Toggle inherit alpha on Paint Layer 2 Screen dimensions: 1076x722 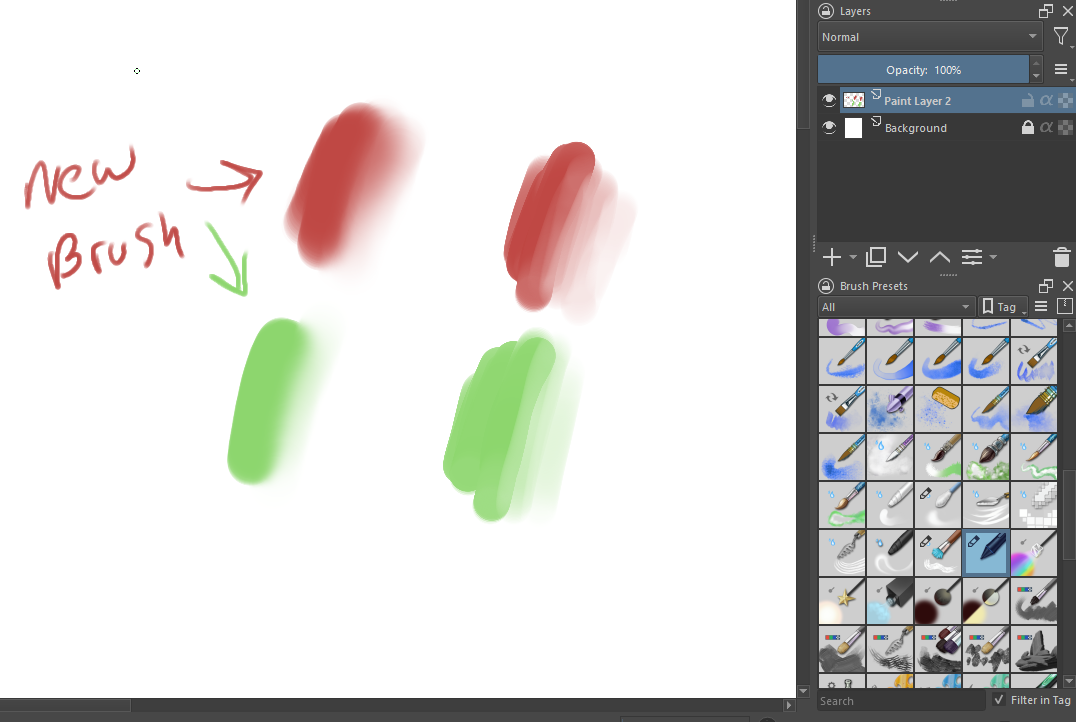pos(1046,100)
